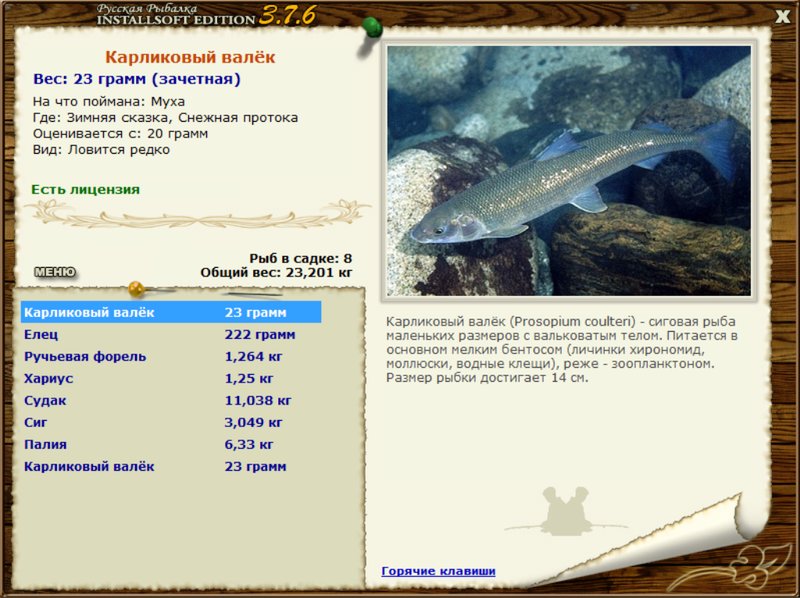Click the Рыб в садке: 8 counter
This screenshot has width=800, height=598.
[x=301, y=258]
